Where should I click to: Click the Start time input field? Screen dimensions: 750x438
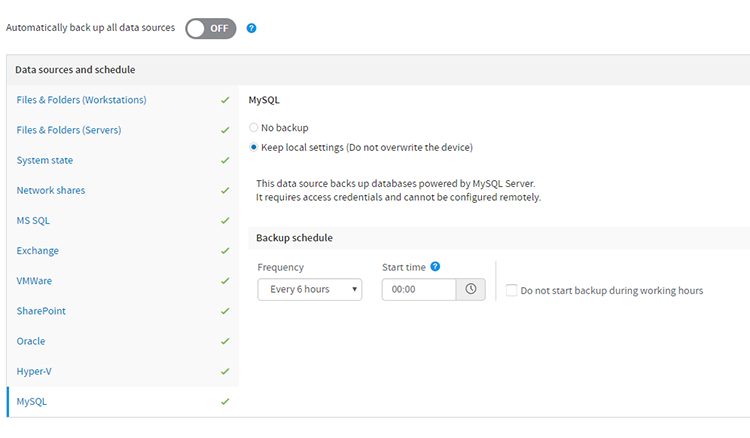[x=419, y=290]
